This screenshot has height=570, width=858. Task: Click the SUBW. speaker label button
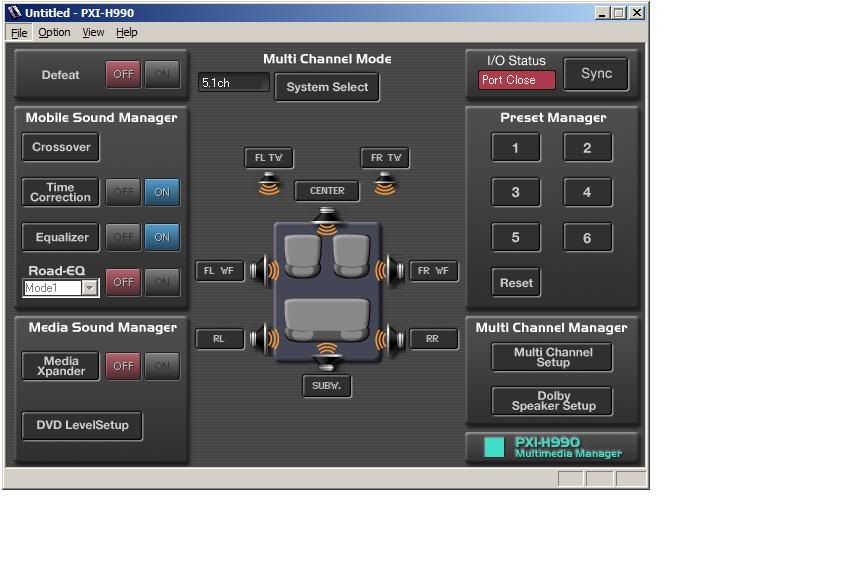[x=327, y=386]
